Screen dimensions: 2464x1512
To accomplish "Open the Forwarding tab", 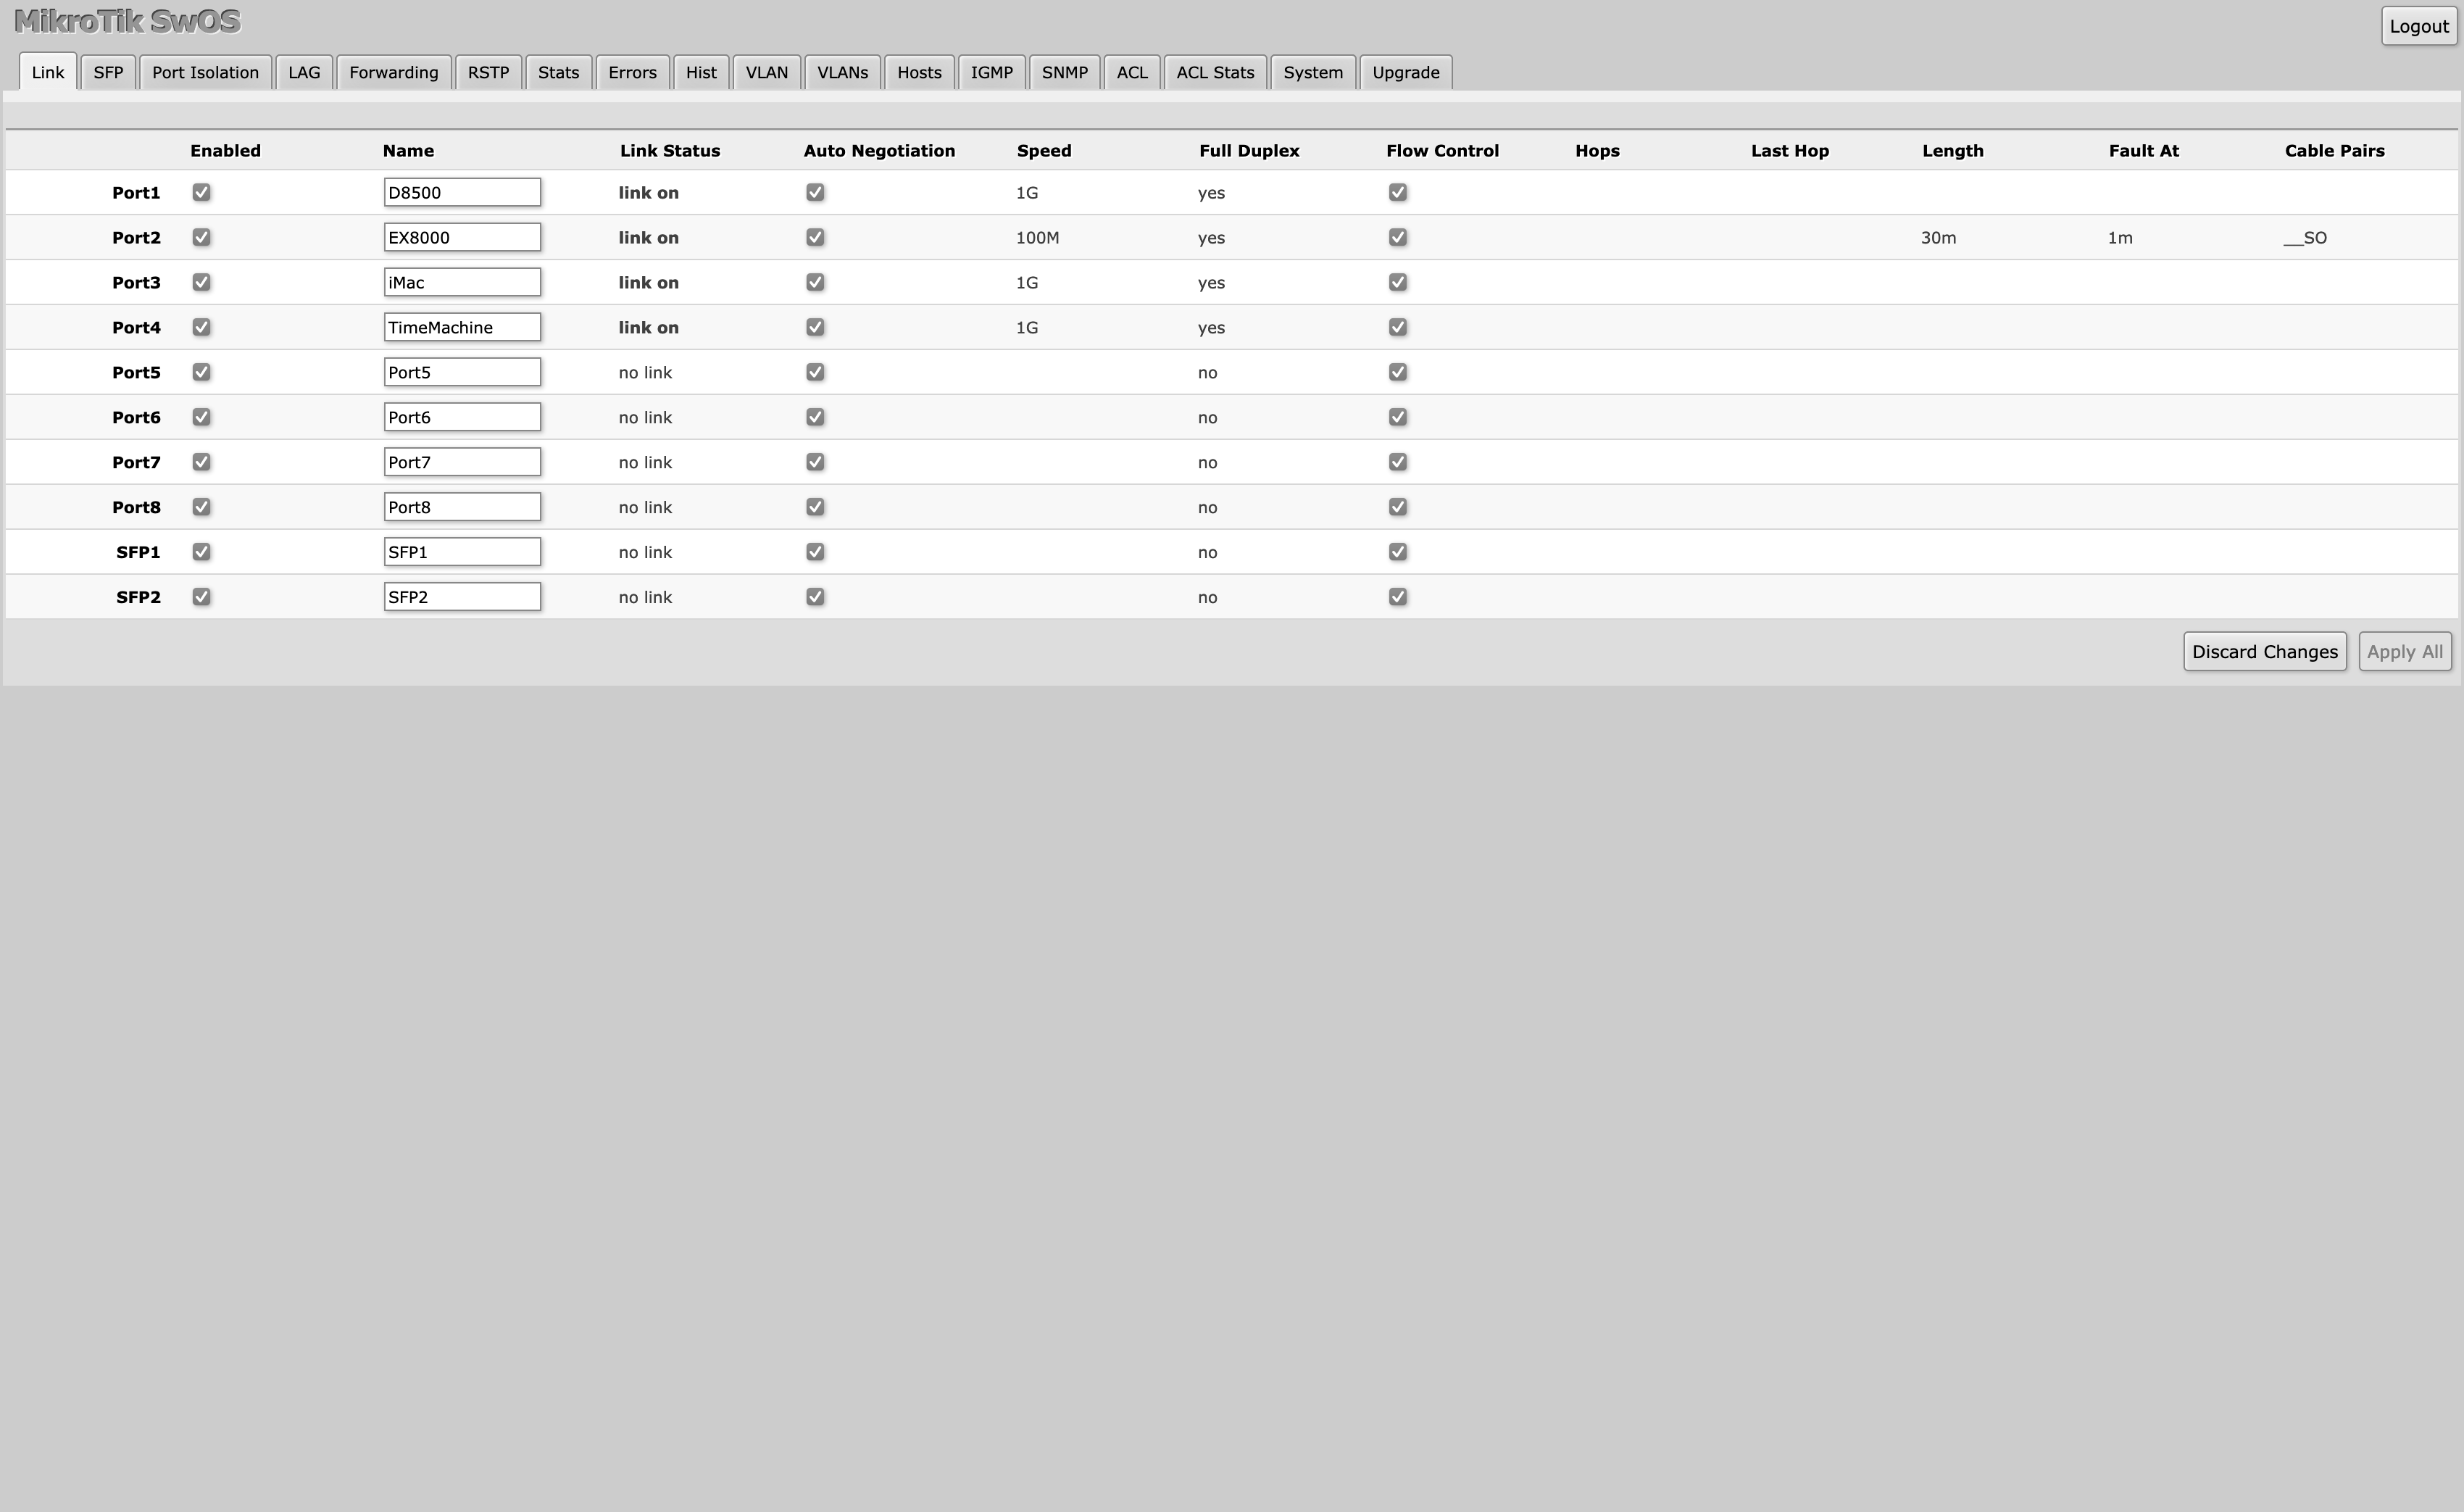I will coord(393,72).
